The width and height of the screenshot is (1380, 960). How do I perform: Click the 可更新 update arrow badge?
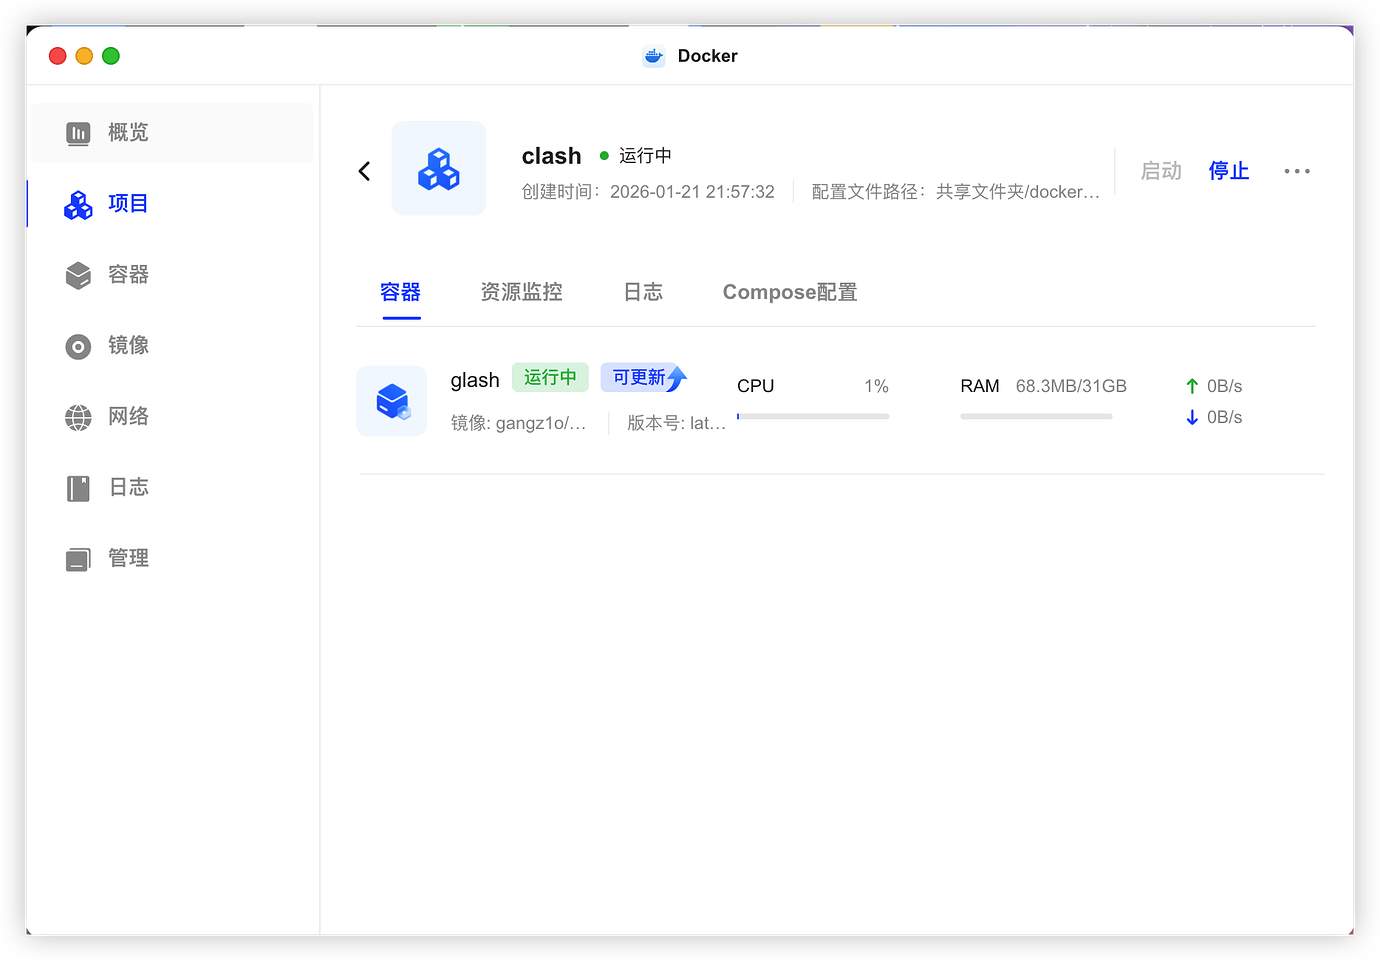click(x=644, y=377)
